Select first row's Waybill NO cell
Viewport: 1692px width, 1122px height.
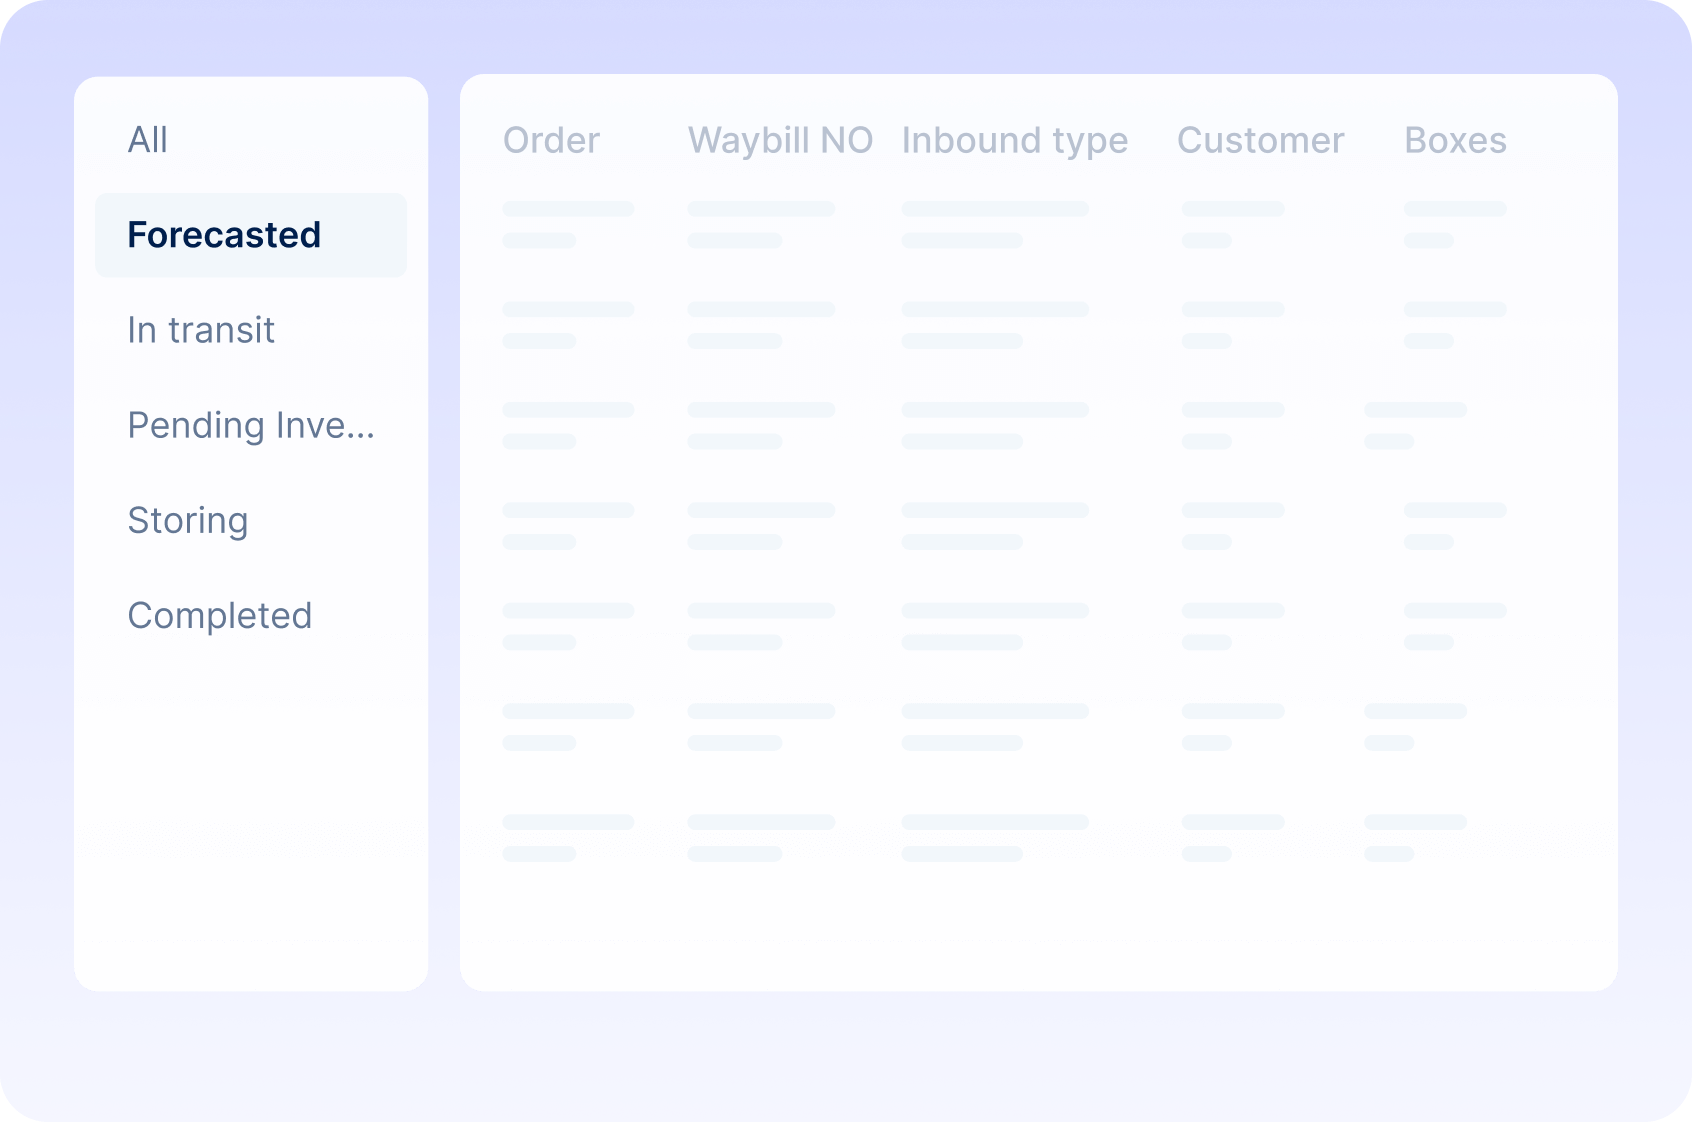tap(760, 224)
